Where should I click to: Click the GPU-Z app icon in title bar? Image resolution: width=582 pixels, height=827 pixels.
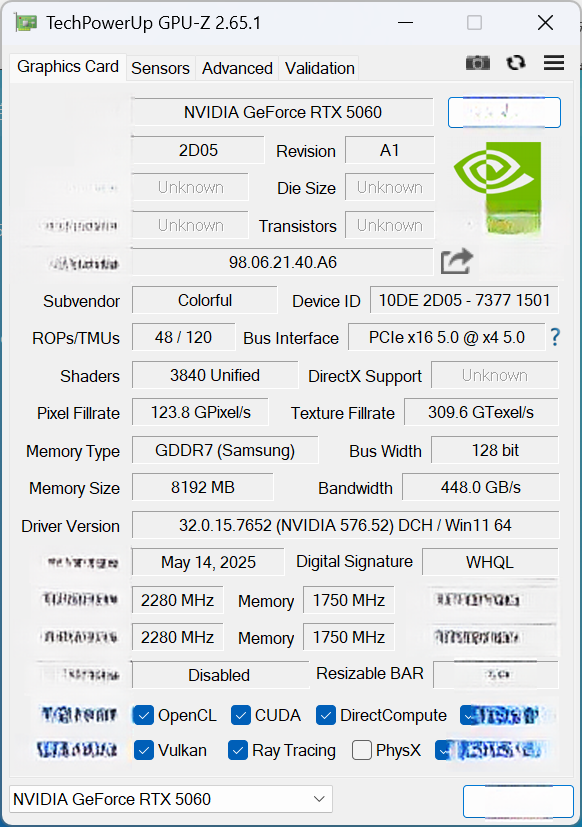coord(26,23)
